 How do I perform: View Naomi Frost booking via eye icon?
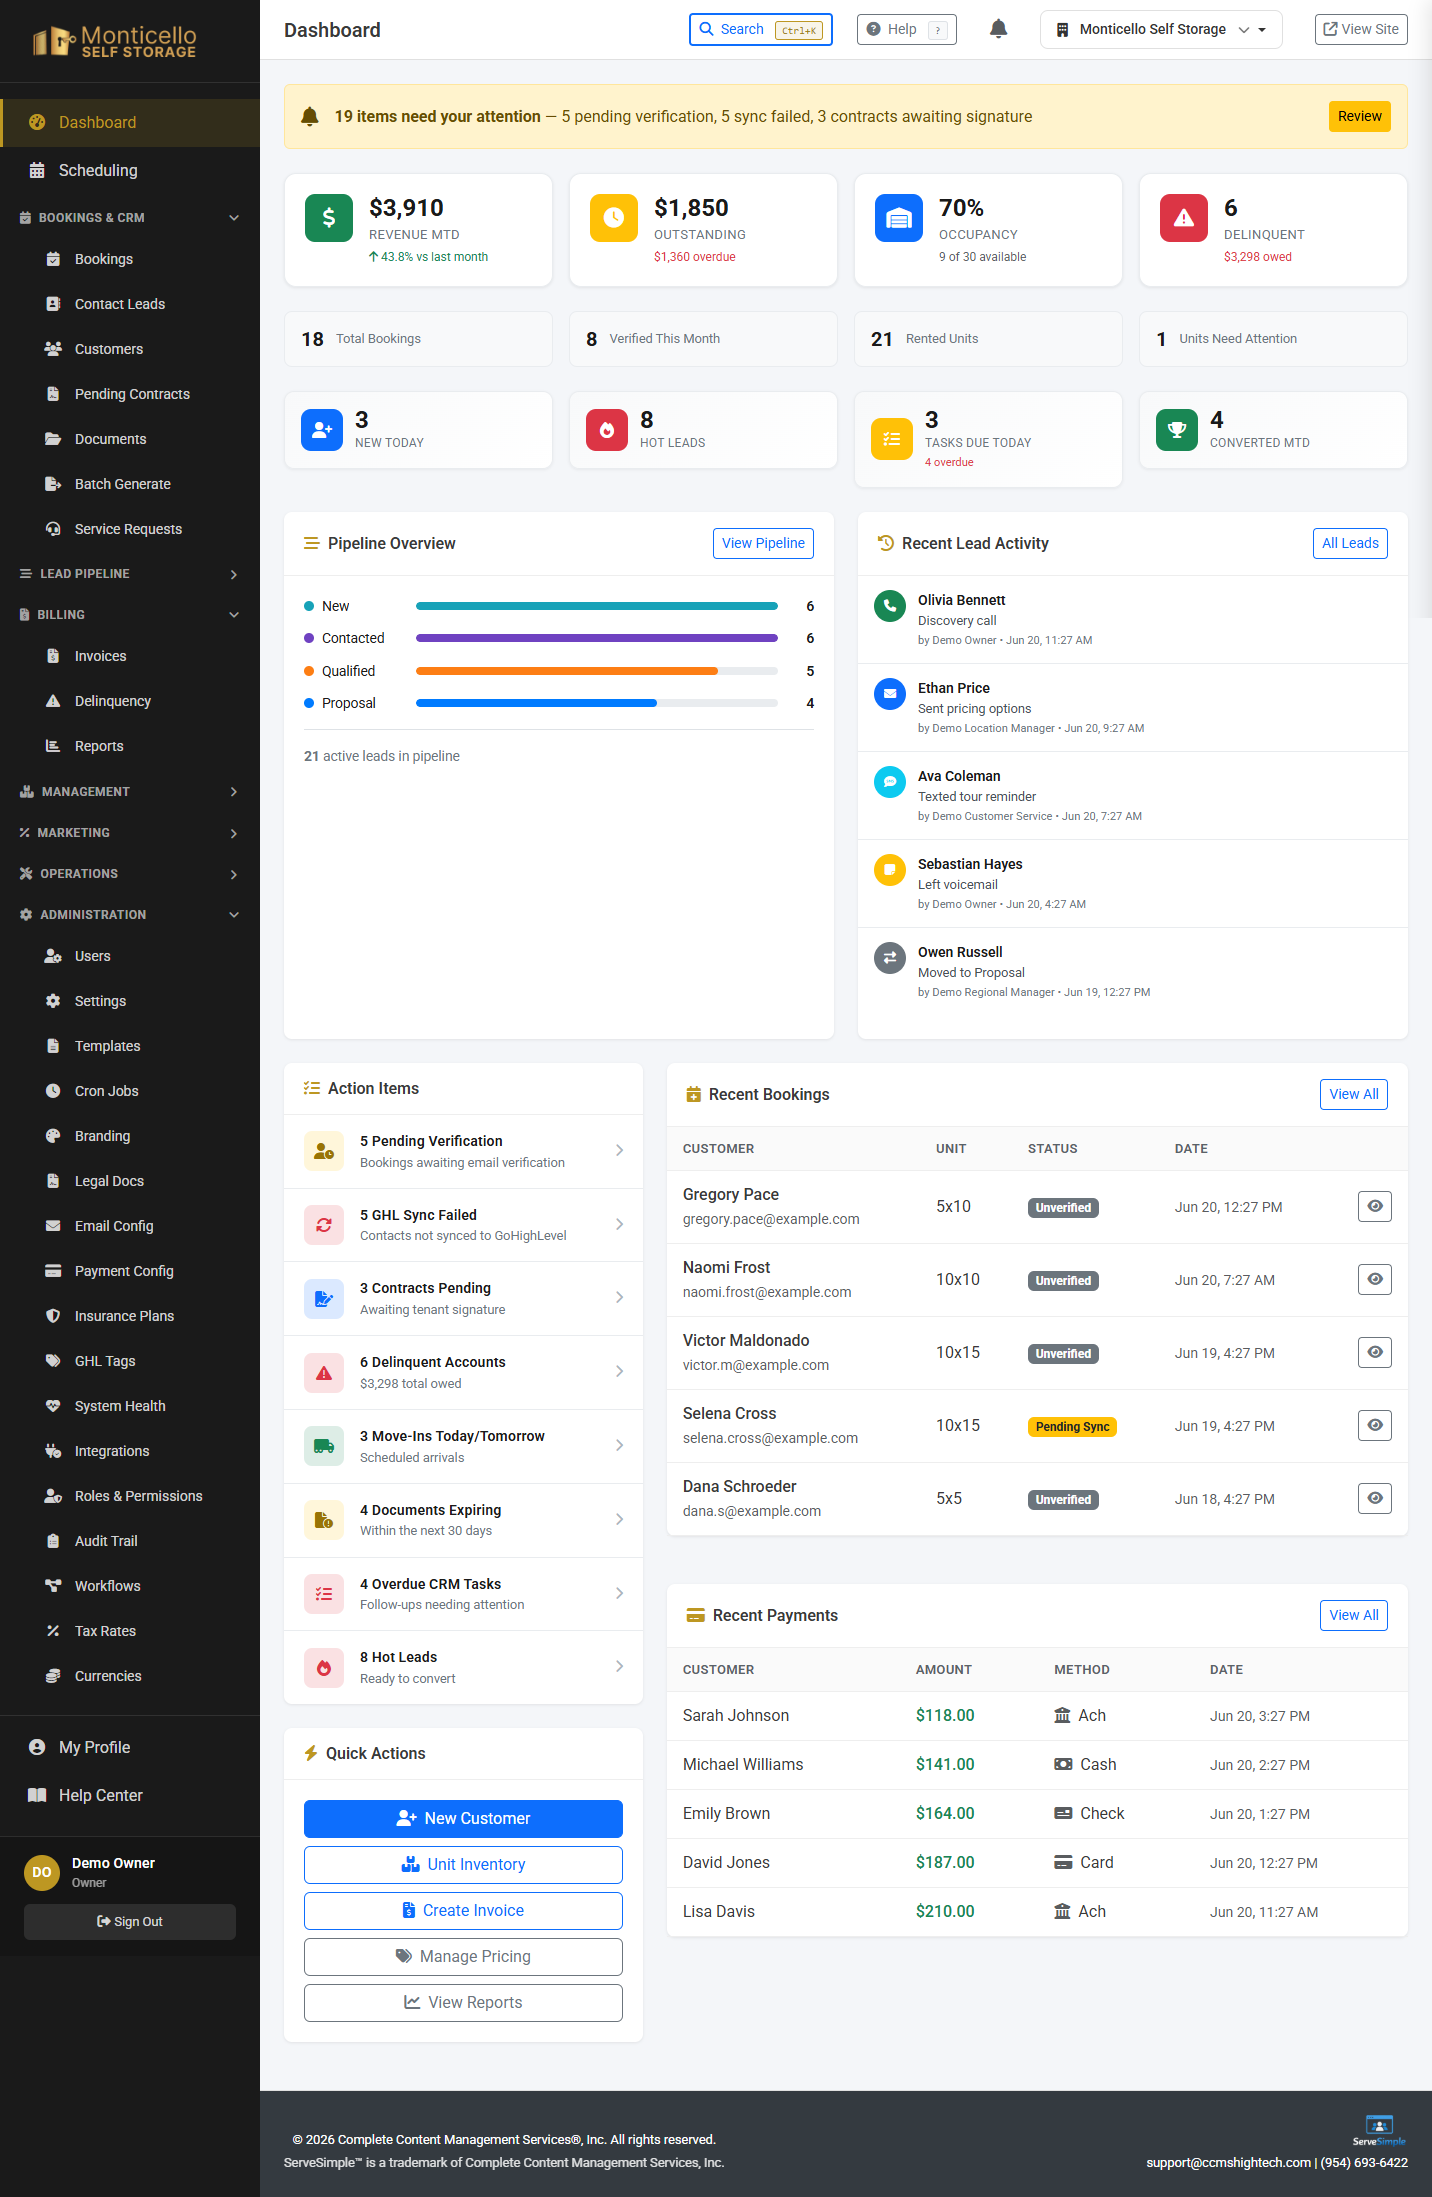coord(1375,1279)
